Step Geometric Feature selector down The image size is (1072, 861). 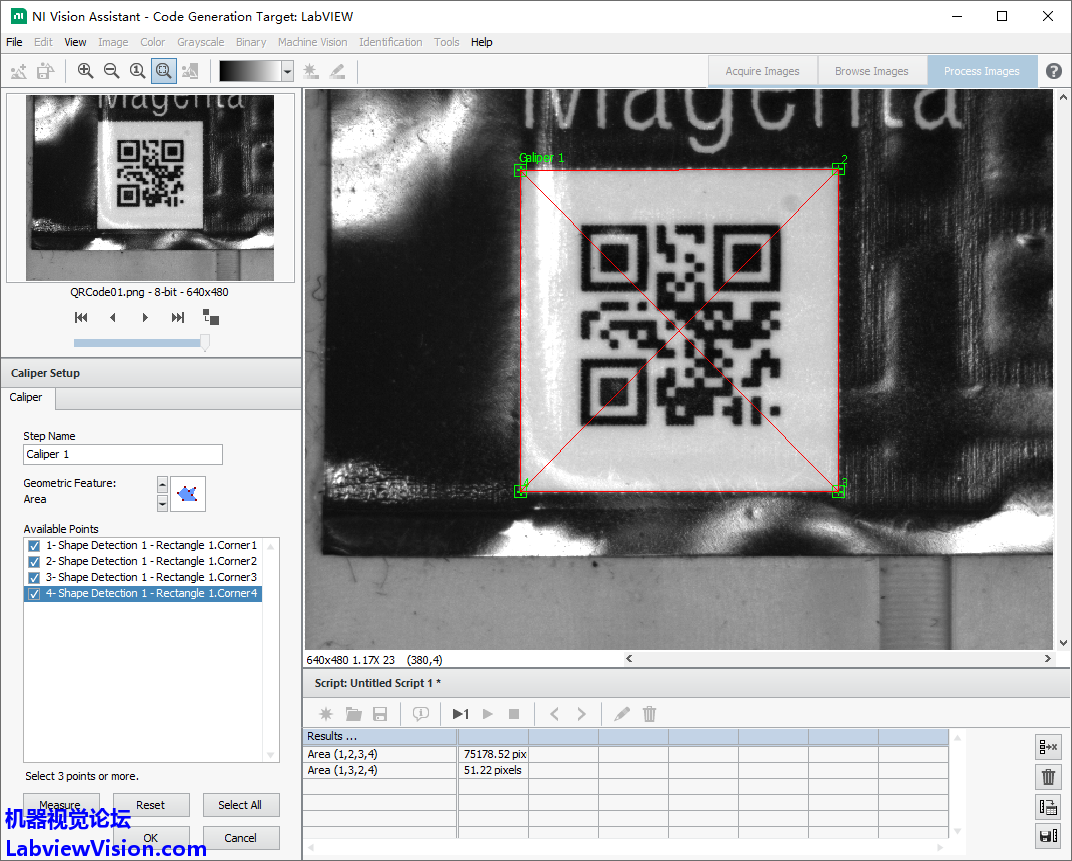click(163, 503)
